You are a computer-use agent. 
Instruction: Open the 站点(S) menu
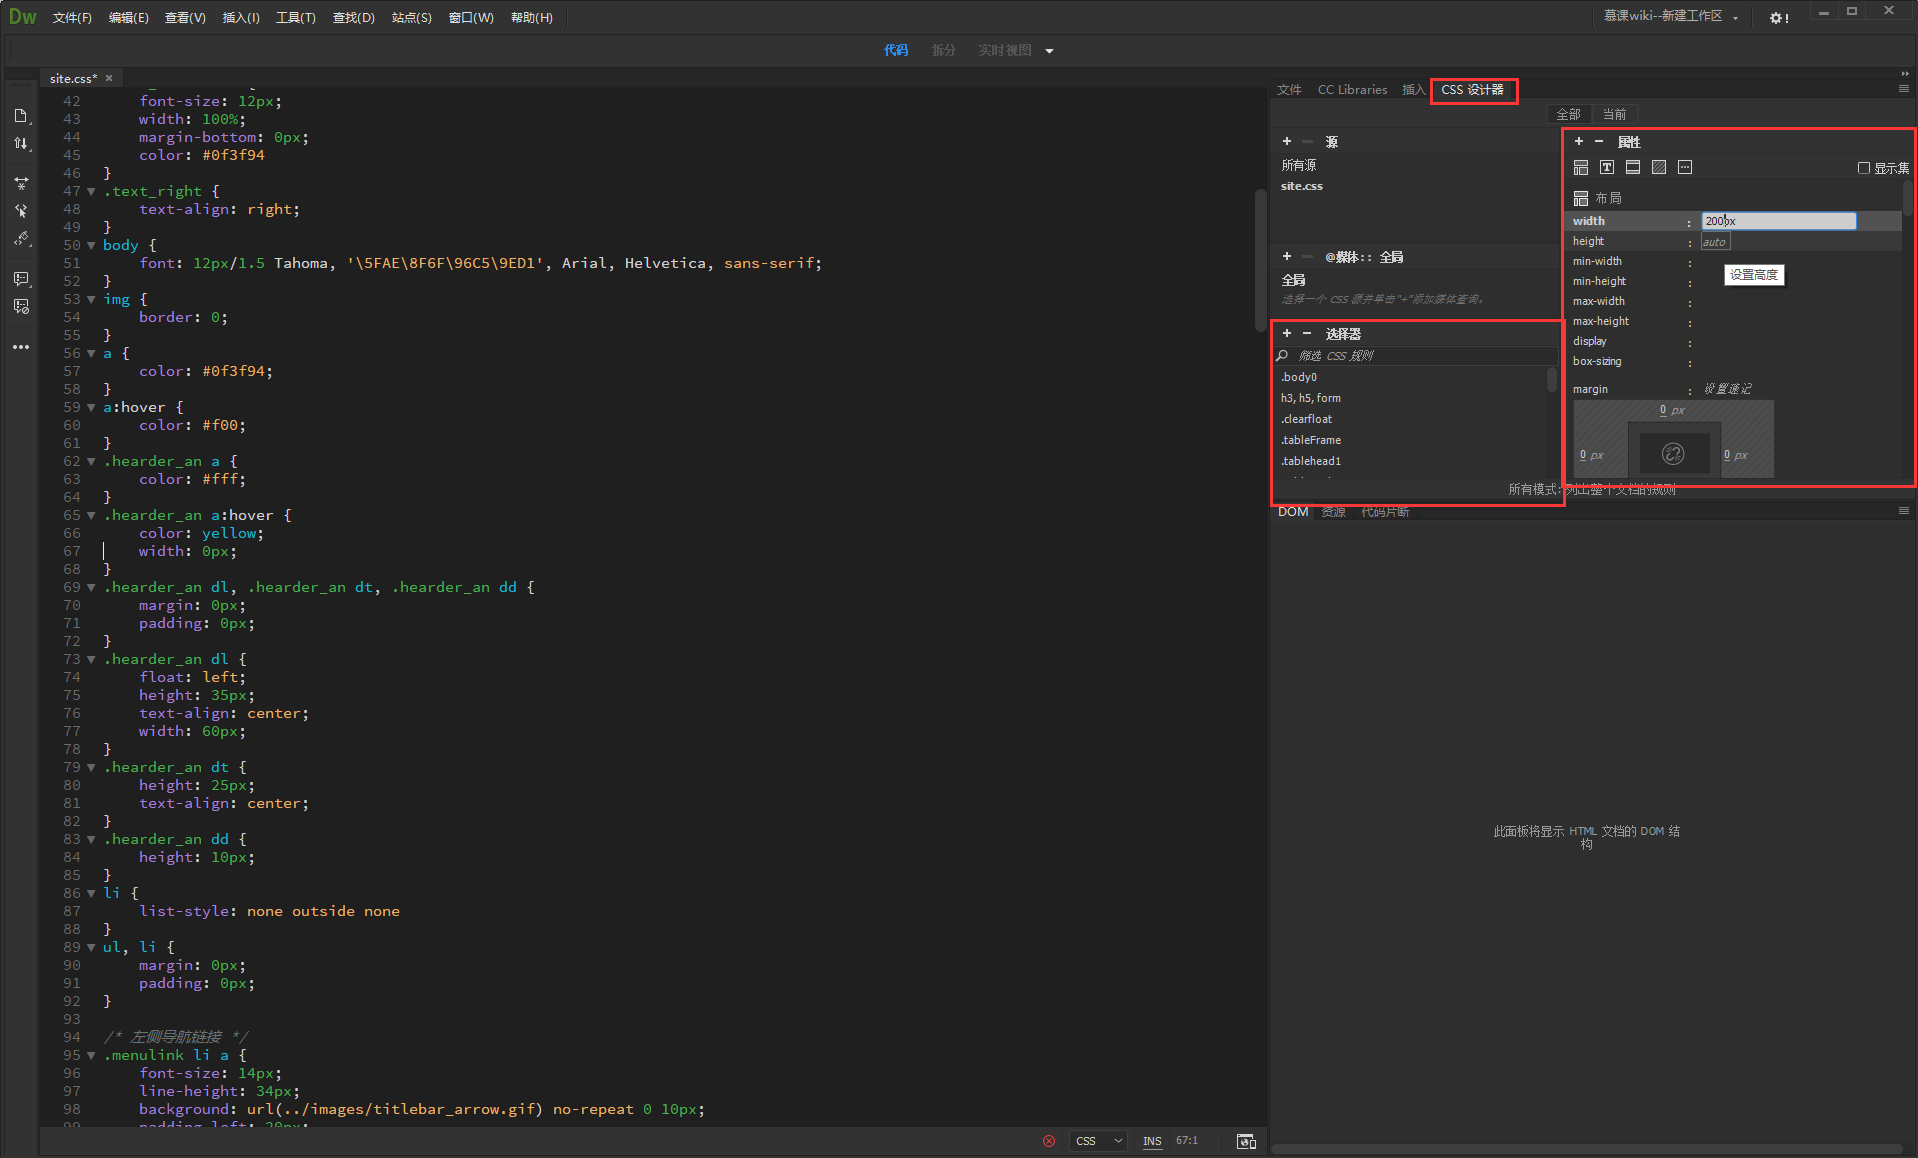coord(411,18)
